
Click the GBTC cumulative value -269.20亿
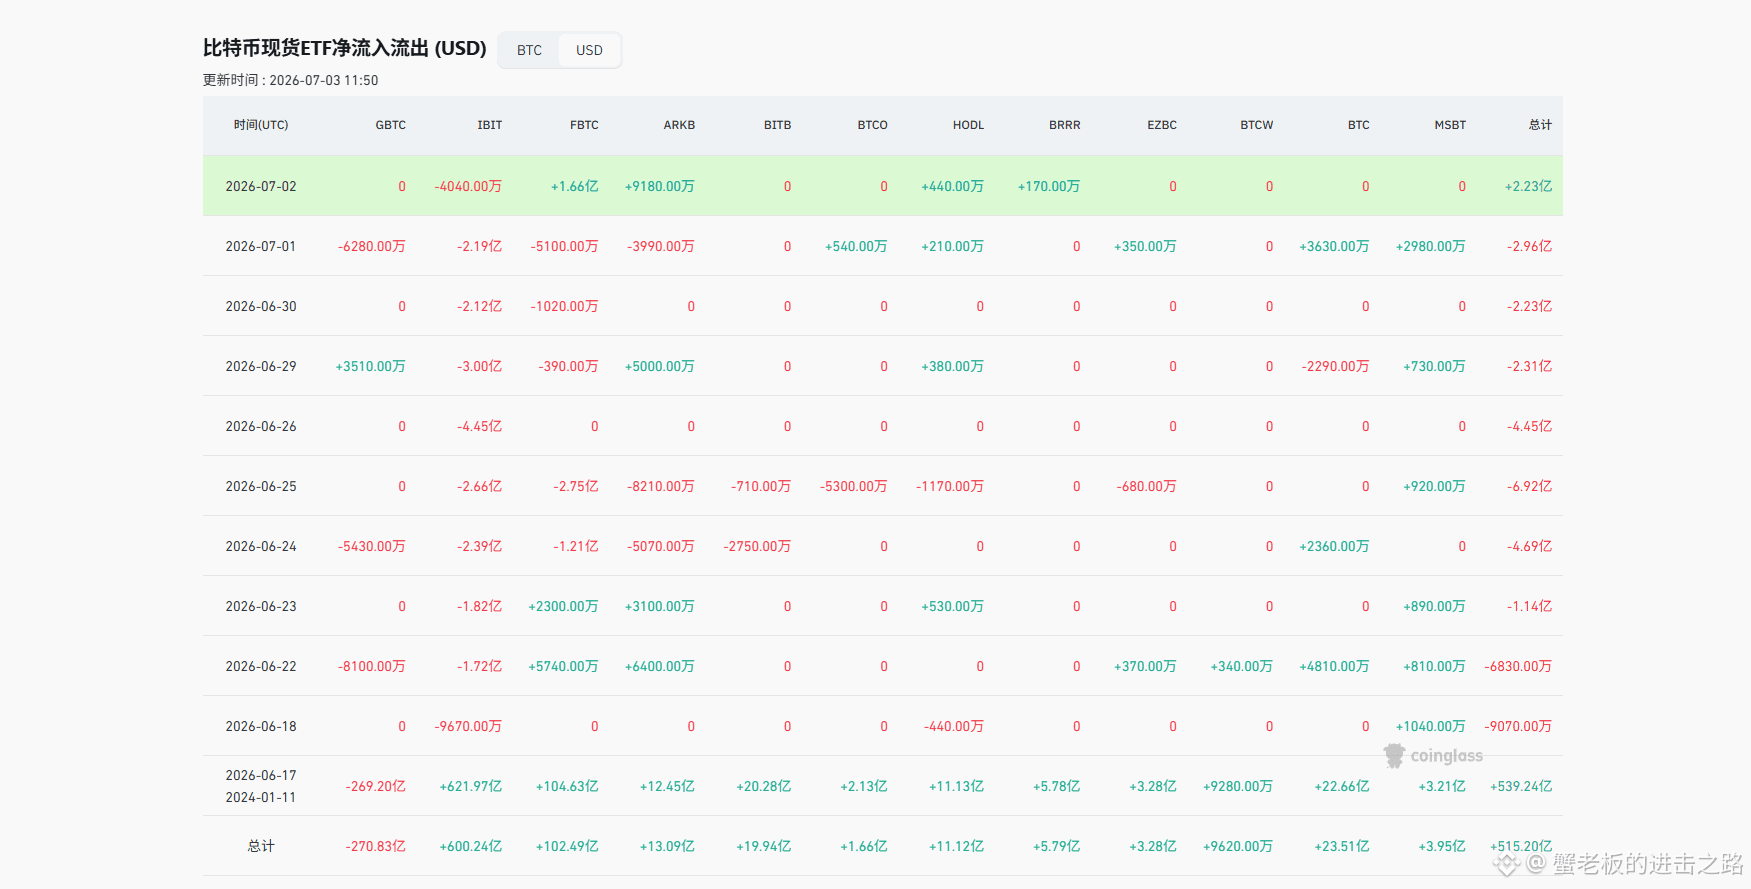pos(375,786)
